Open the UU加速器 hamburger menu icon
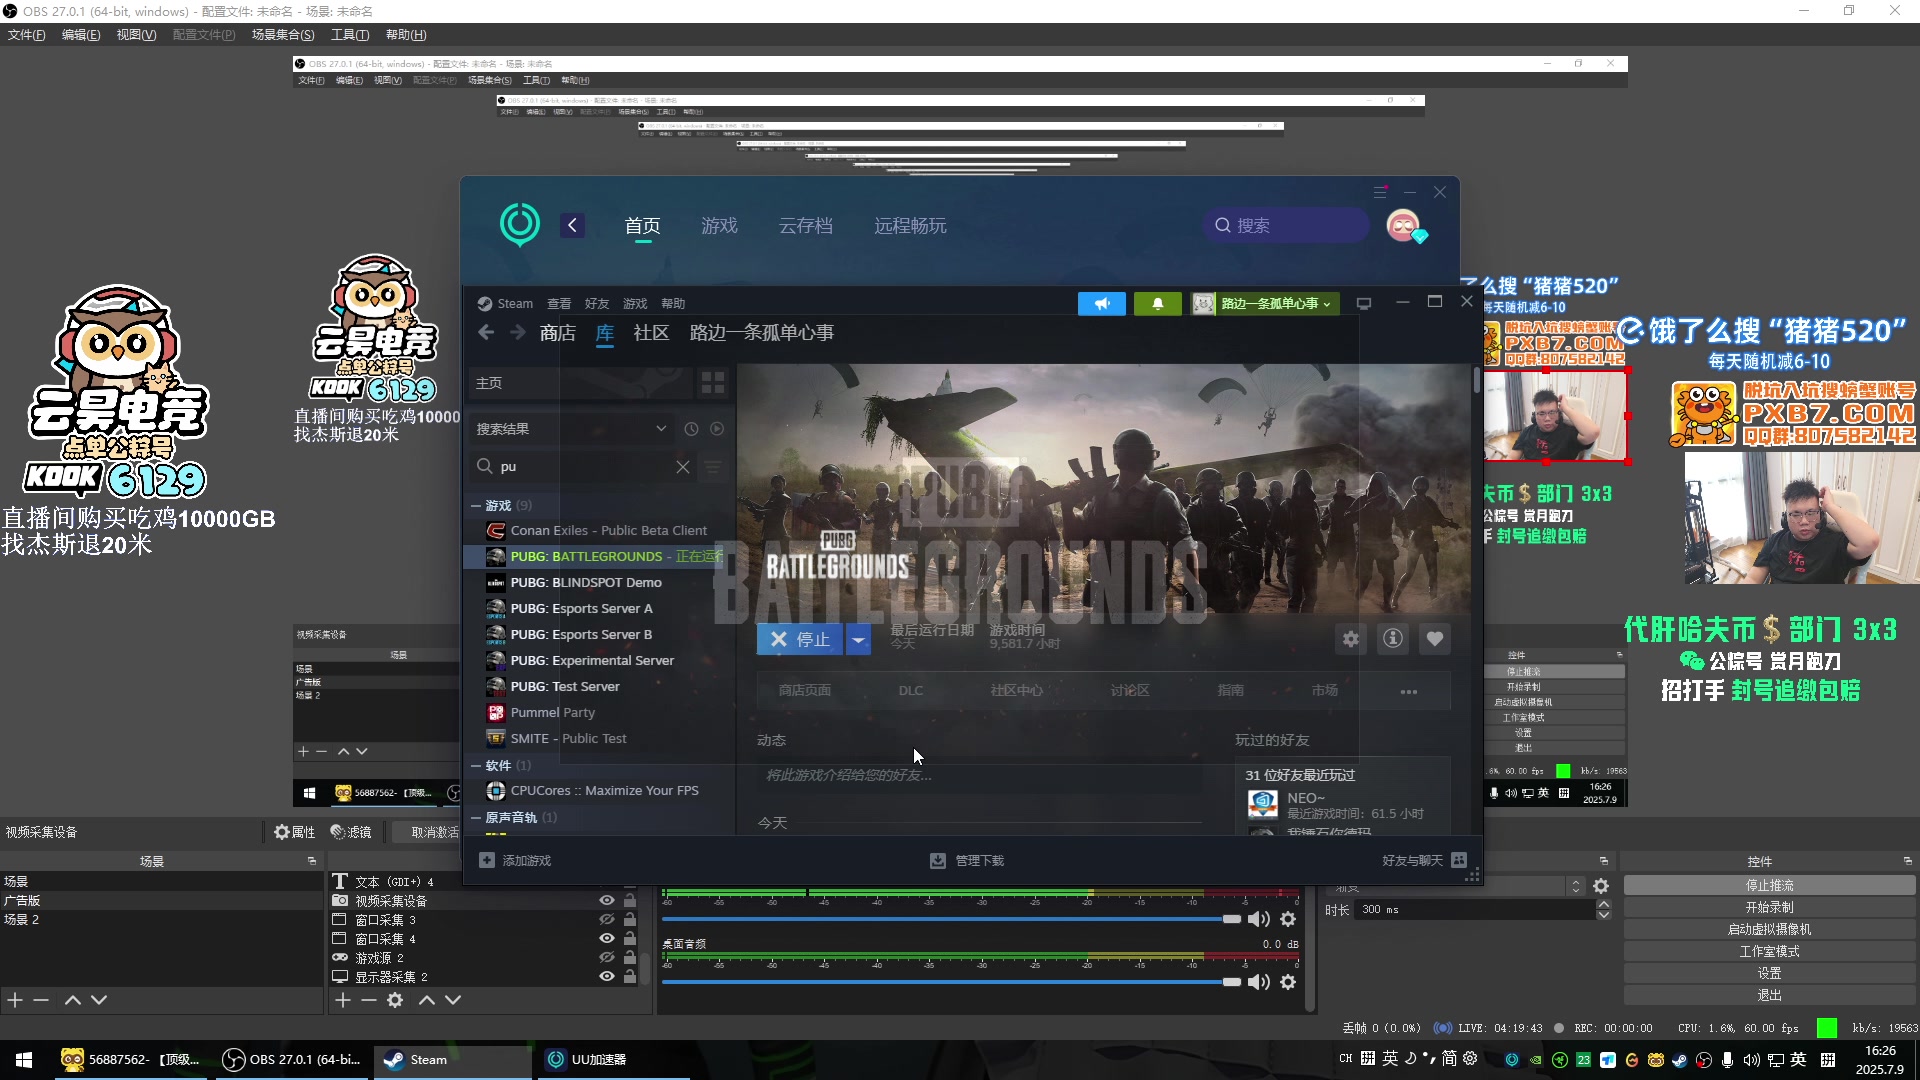The width and height of the screenshot is (1920, 1080). point(1380,192)
